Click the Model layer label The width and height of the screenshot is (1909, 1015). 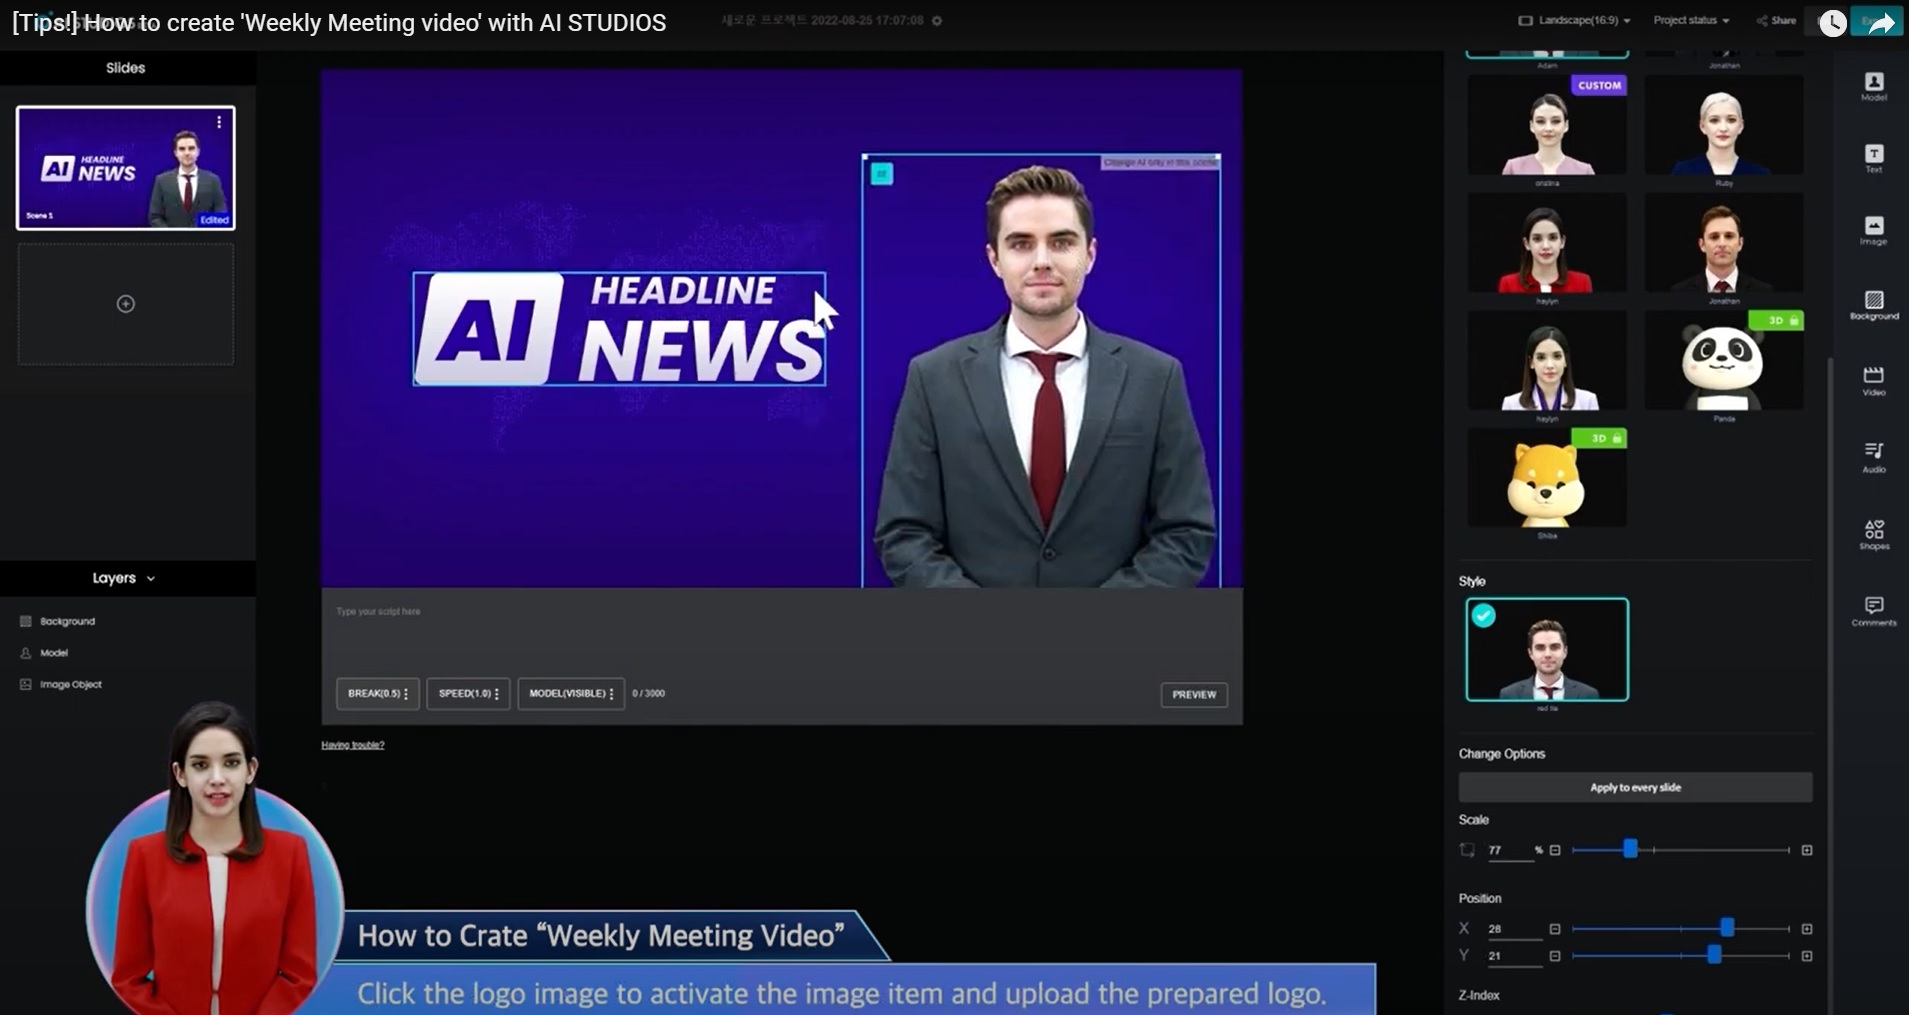click(54, 653)
